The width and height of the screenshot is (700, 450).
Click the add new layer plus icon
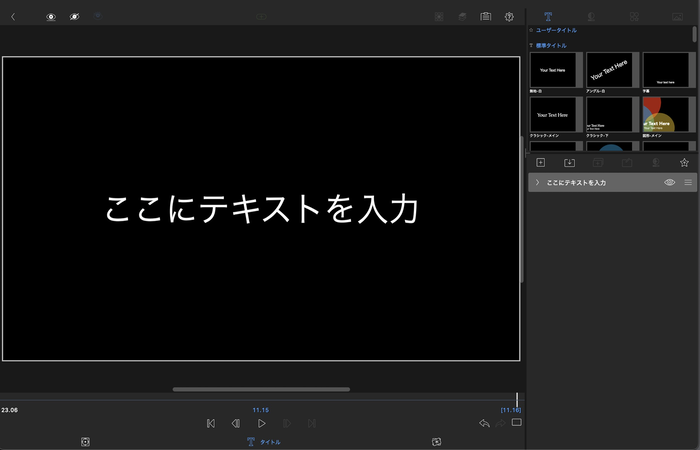click(x=540, y=162)
